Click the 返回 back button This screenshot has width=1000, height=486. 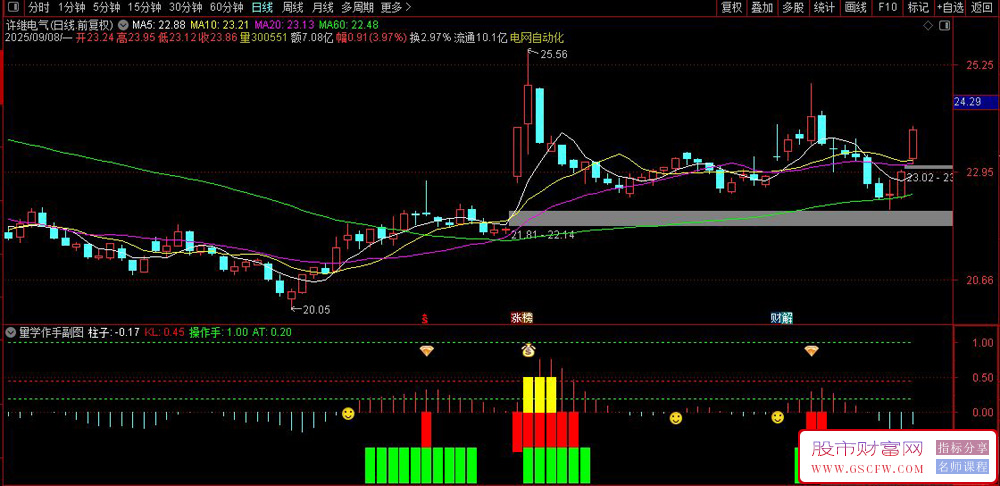(x=982, y=8)
